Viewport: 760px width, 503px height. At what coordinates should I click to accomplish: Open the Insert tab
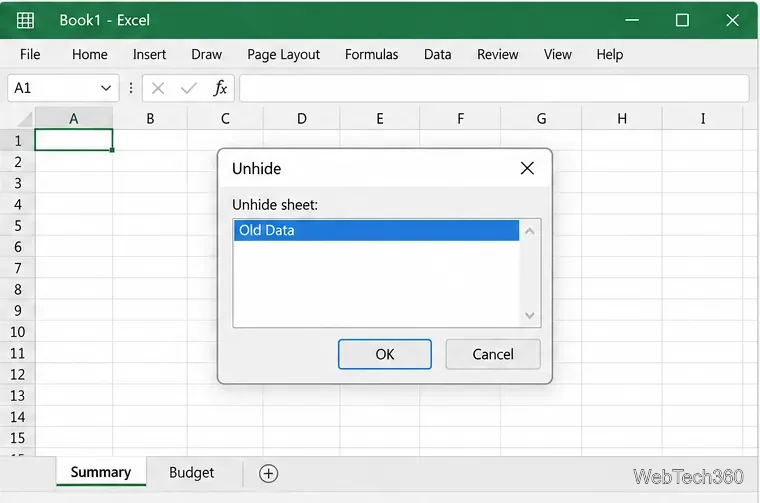click(x=149, y=54)
